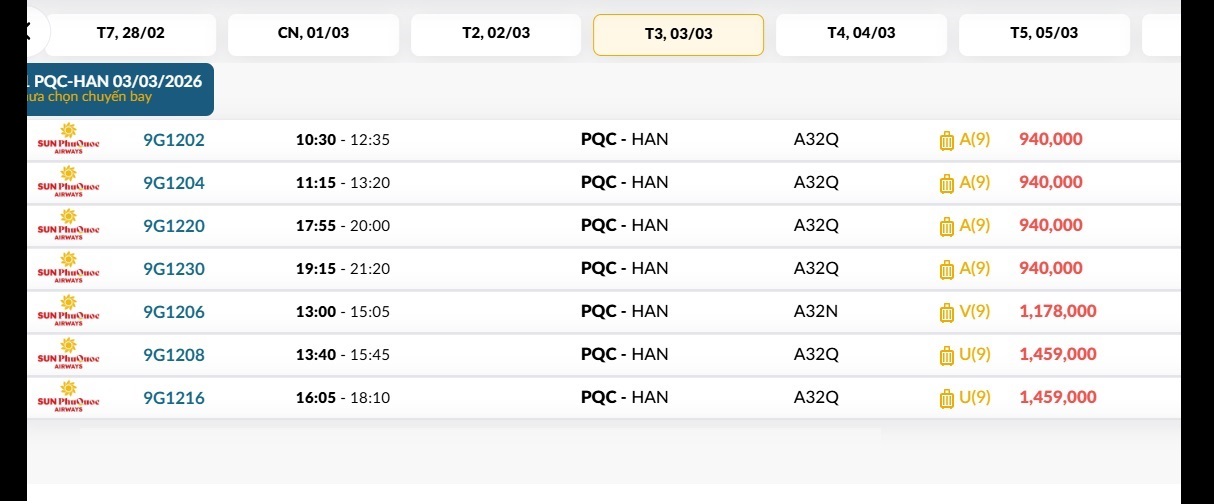The image size is (1214, 504).
Task: Select 1,178,000 fare for flight 9G1206
Action: click(x=1057, y=312)
